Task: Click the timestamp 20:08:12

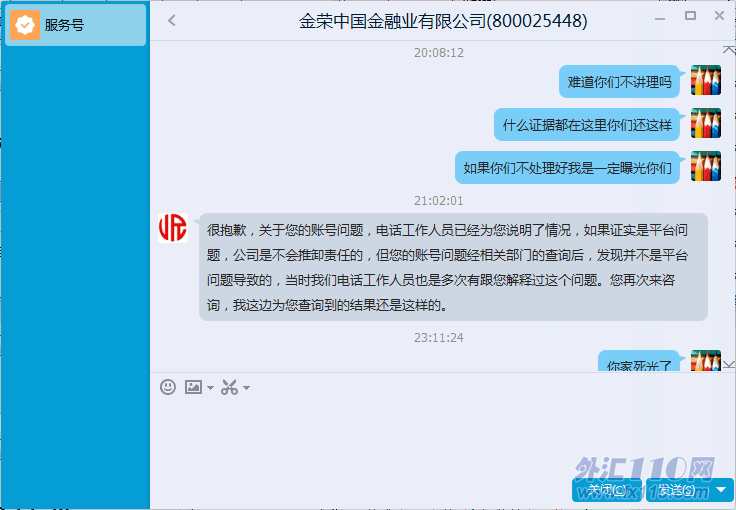Action: coord(438,53)
